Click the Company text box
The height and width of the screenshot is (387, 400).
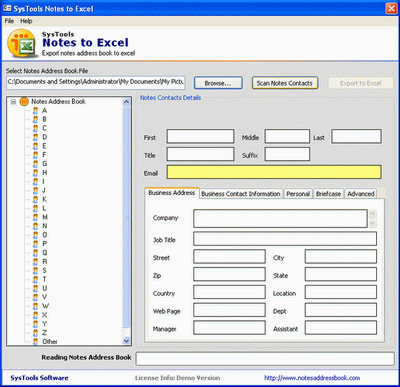pyautogui.click(x=280, y=219)
